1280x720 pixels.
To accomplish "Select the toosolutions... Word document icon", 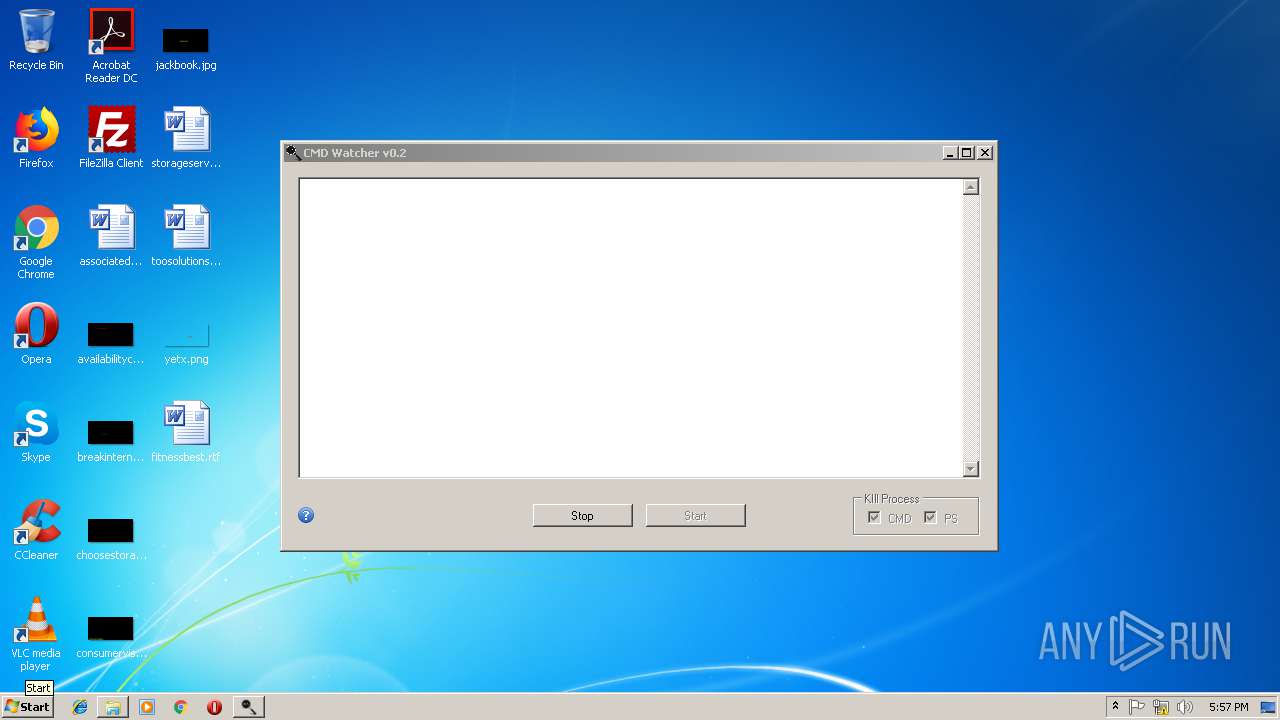I will click(x=186, y=237).
